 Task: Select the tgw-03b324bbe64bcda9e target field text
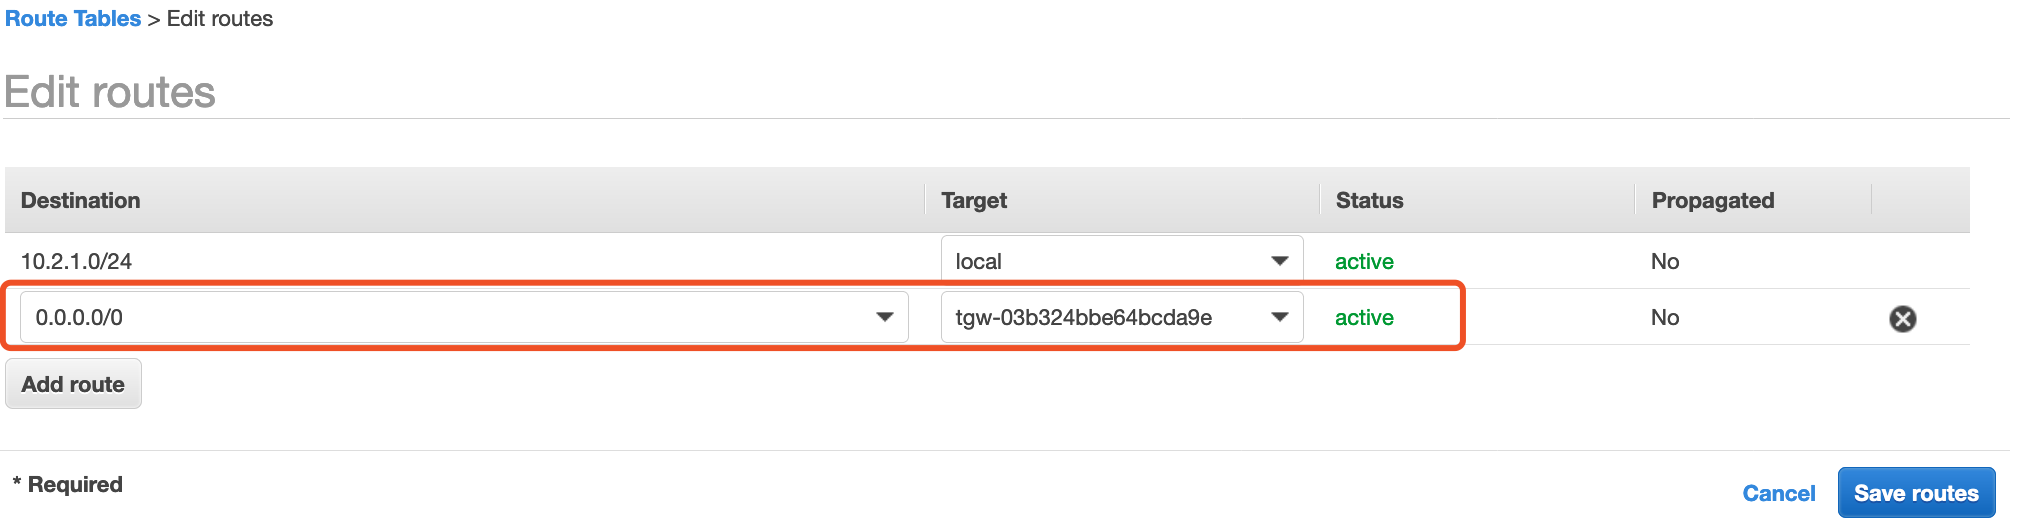(x=1084, y=317)
